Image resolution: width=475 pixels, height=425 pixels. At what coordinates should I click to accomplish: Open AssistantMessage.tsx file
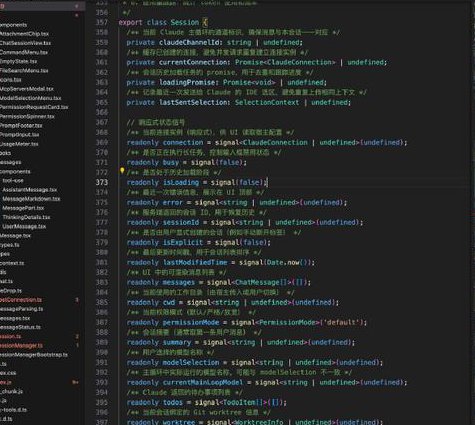point(30,190)
